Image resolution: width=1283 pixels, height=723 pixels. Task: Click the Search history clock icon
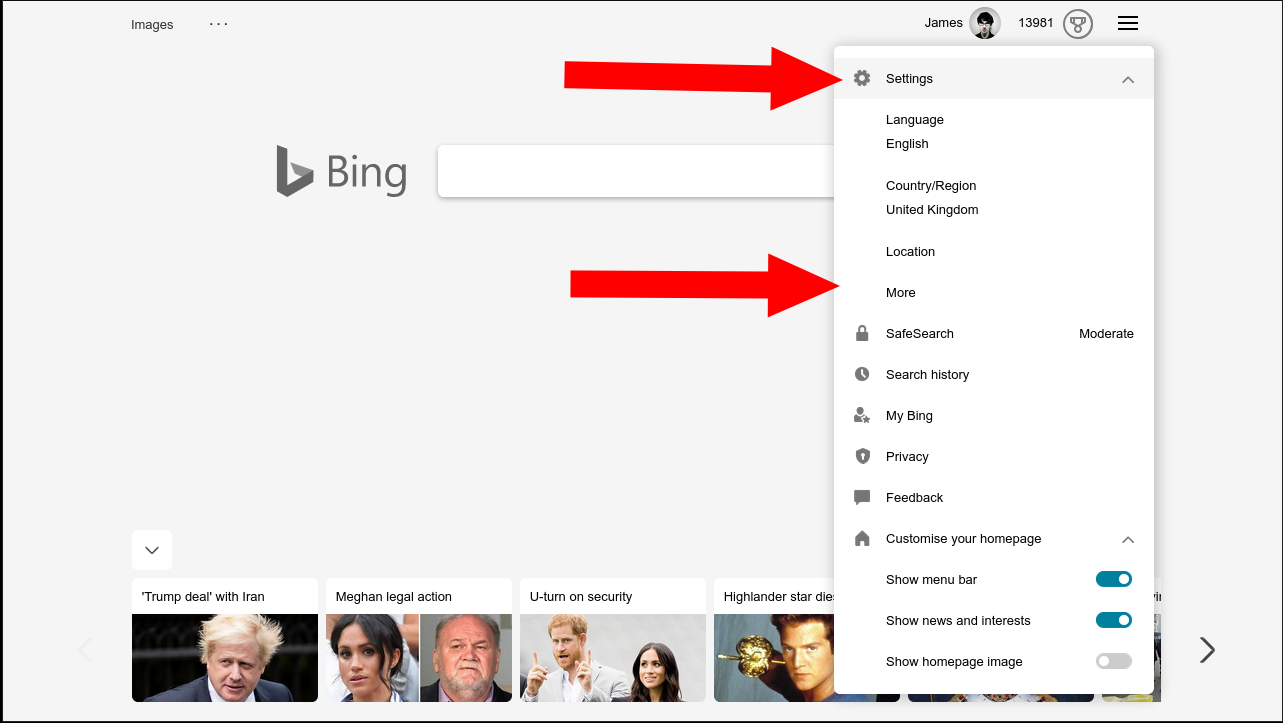tap(862, 374)
